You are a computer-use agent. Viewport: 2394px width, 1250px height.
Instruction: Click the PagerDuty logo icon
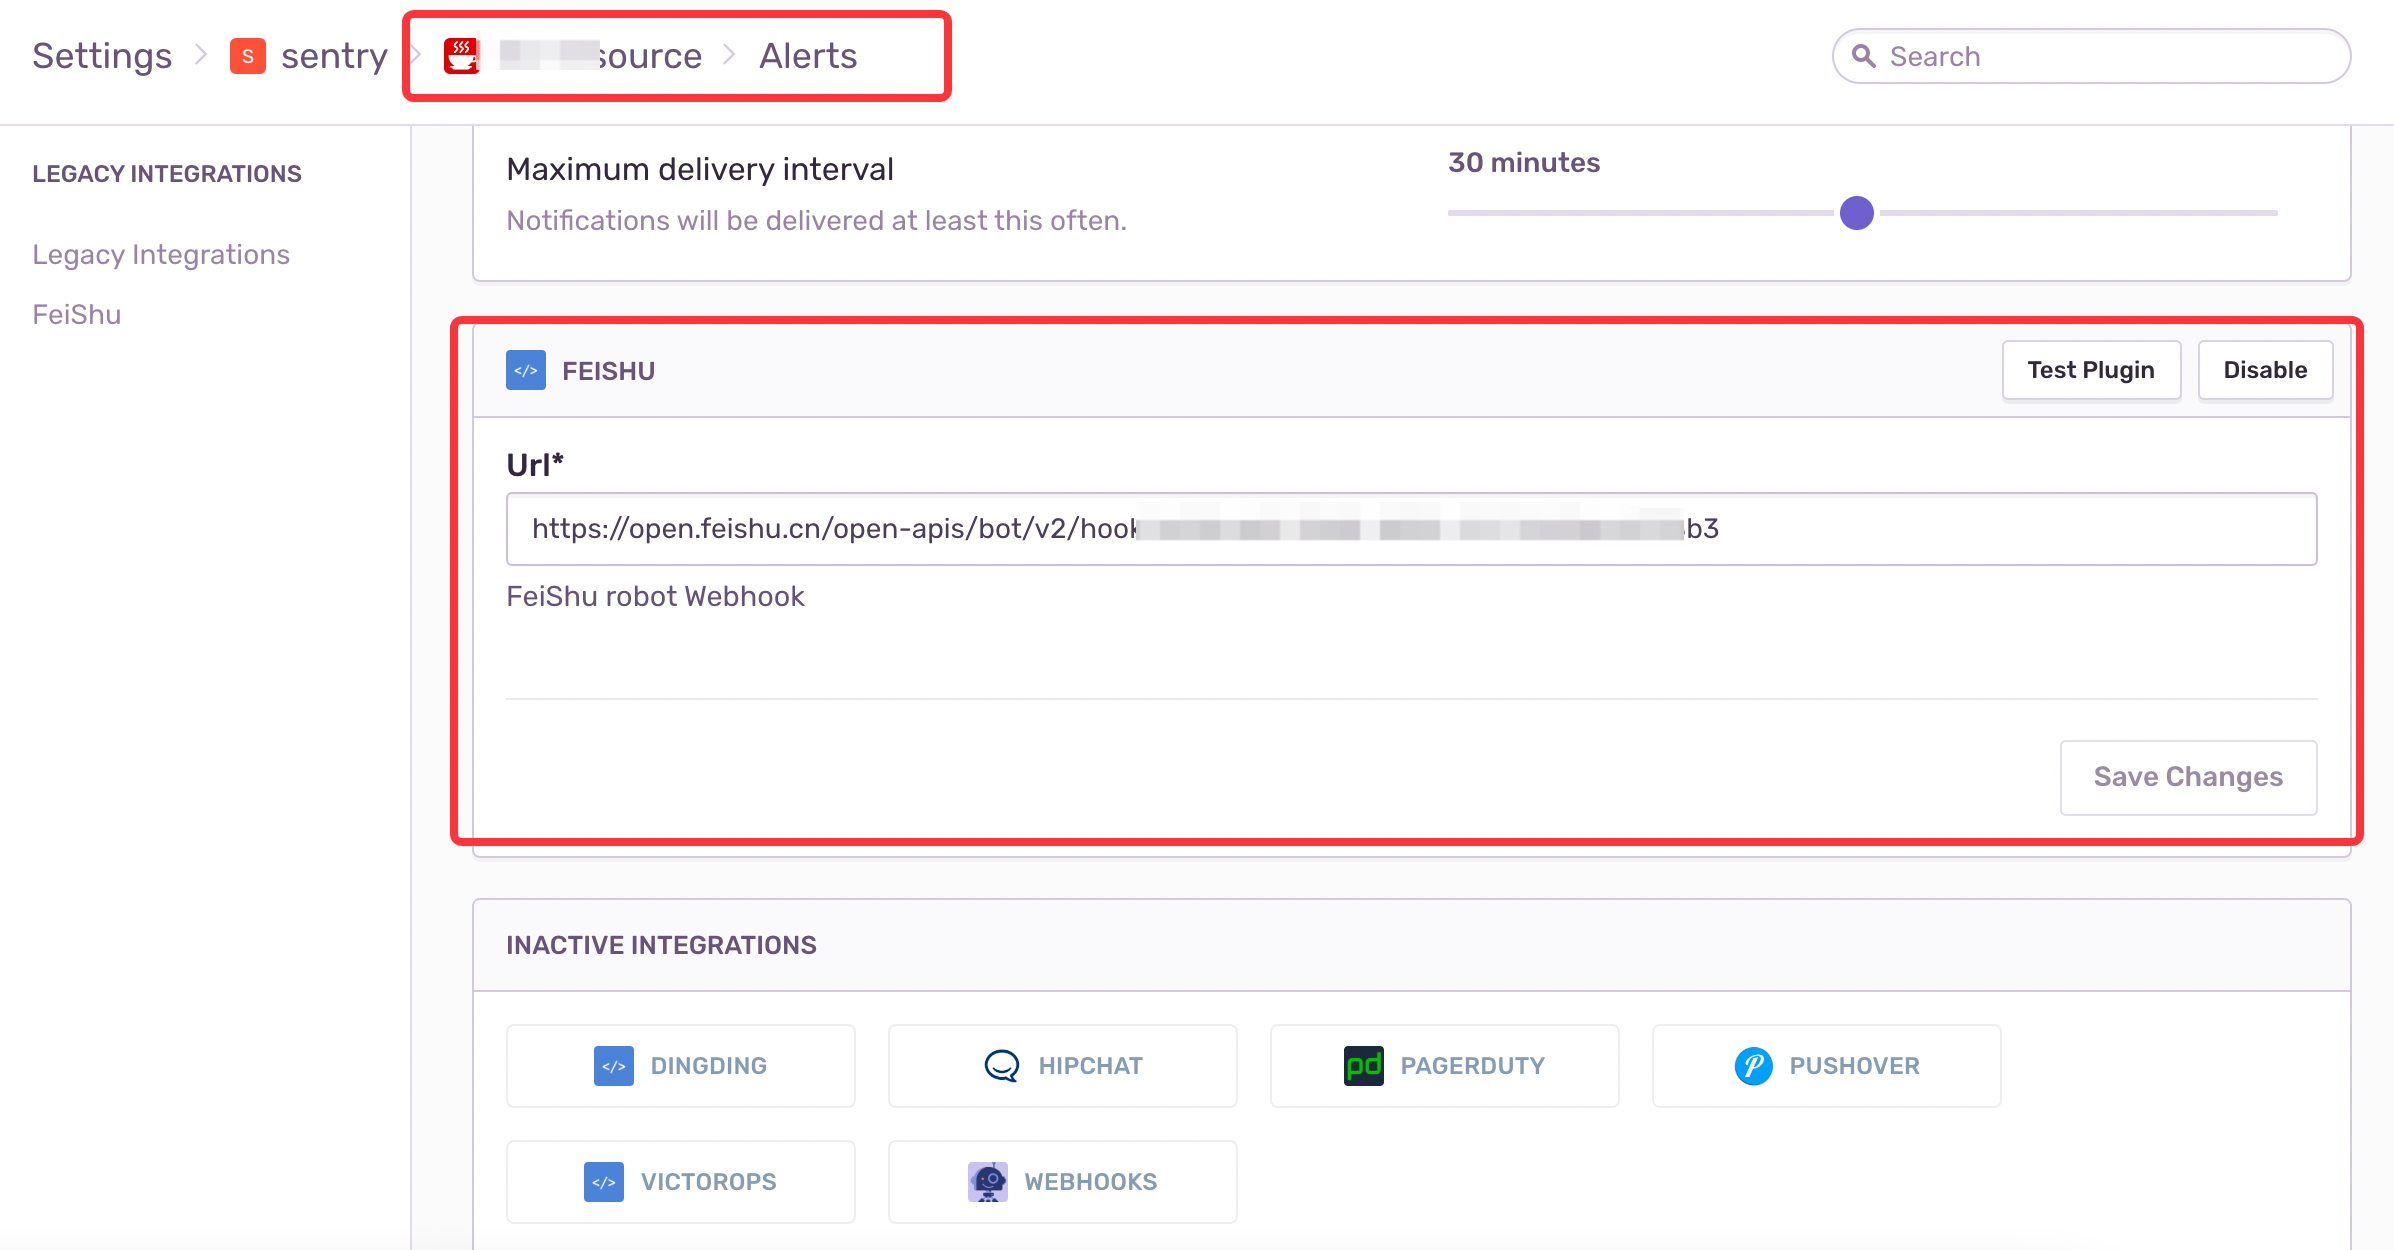[x=1364, y=1066]
